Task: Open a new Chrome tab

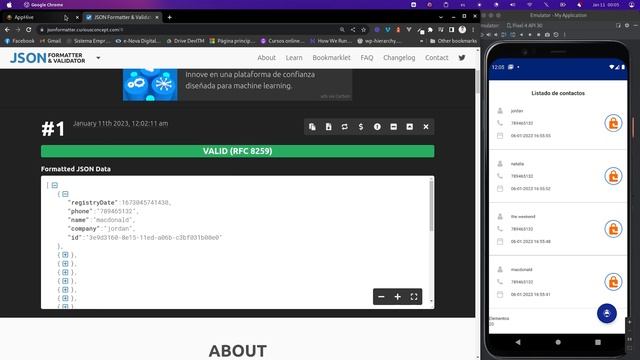Action: [x=169, y=17]
